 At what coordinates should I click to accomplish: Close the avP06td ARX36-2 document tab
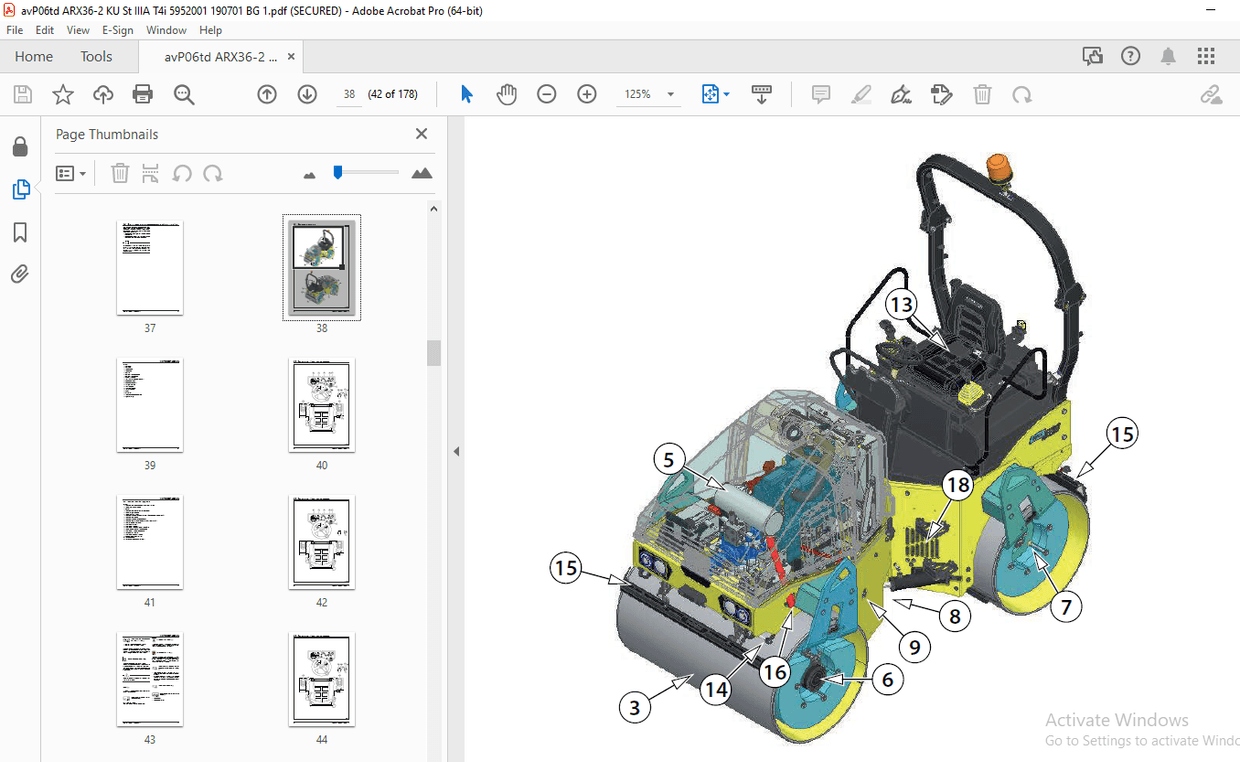(x=292, y=57)
